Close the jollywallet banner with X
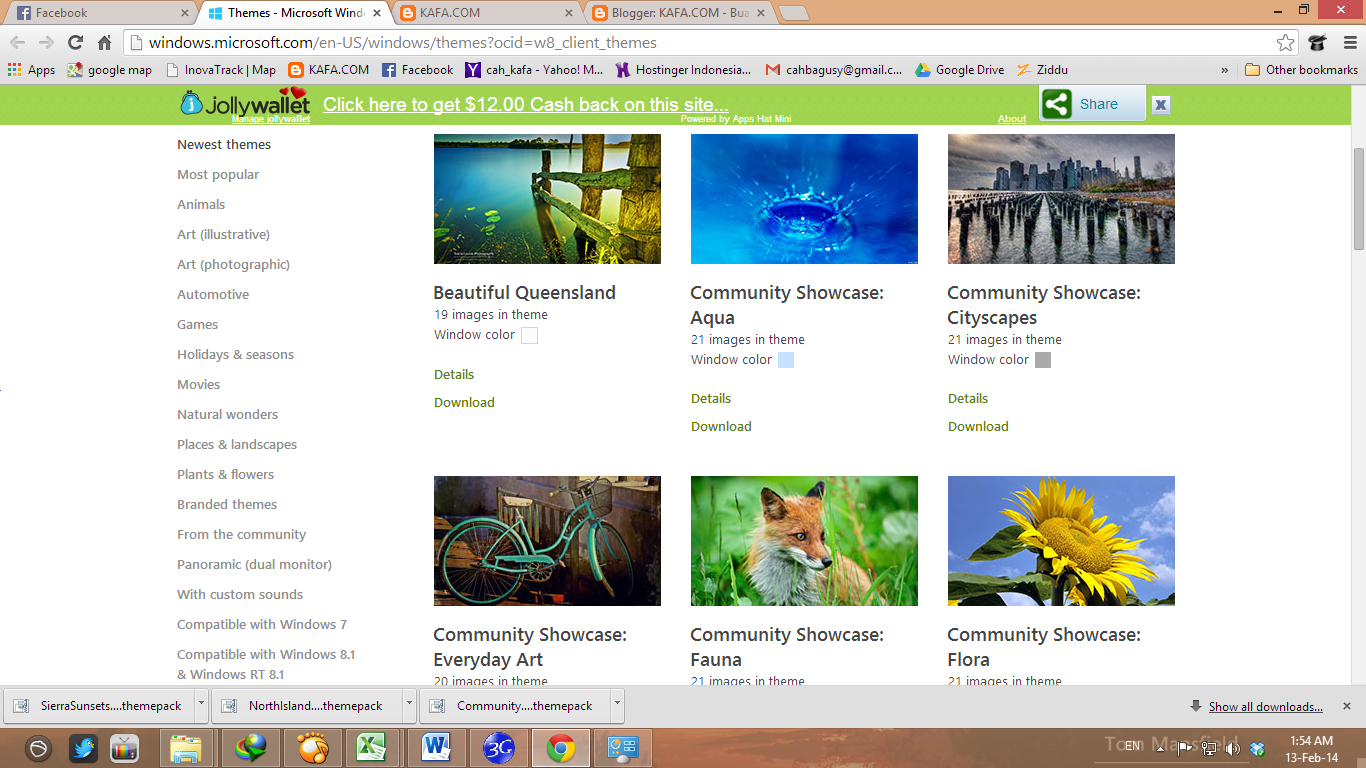 point(1160,105)
